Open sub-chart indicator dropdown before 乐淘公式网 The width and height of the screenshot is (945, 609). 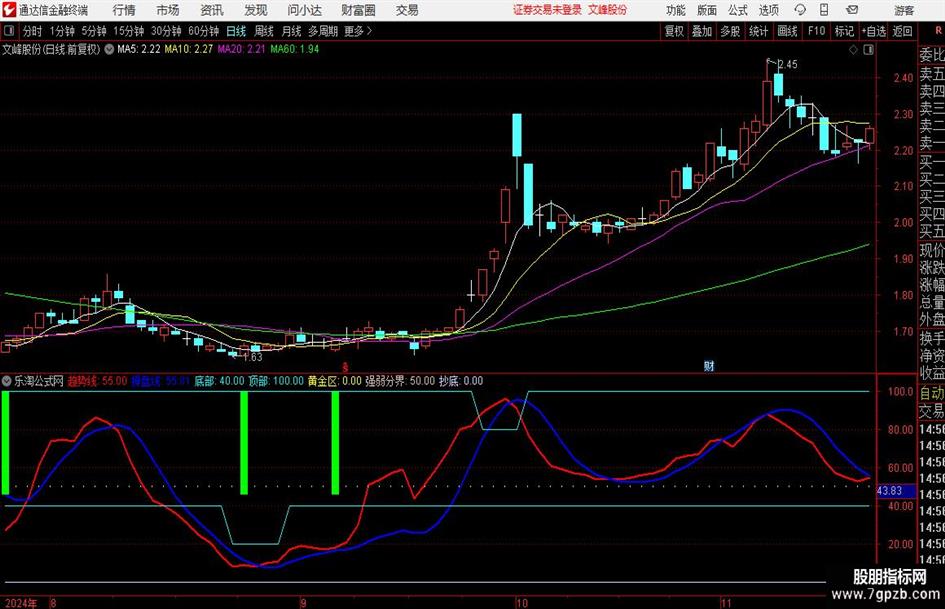[x=7, y=380]
